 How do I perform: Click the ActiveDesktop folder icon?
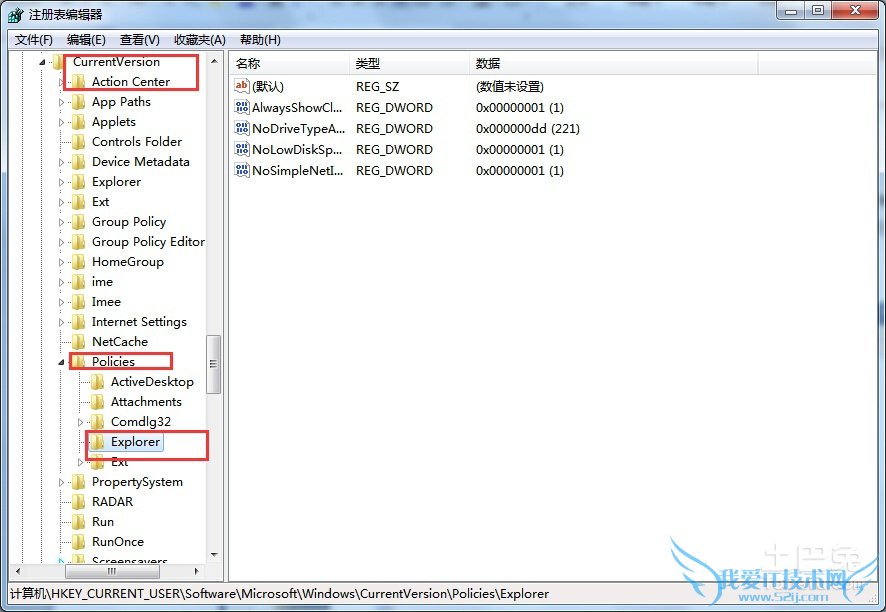[97, 382]
